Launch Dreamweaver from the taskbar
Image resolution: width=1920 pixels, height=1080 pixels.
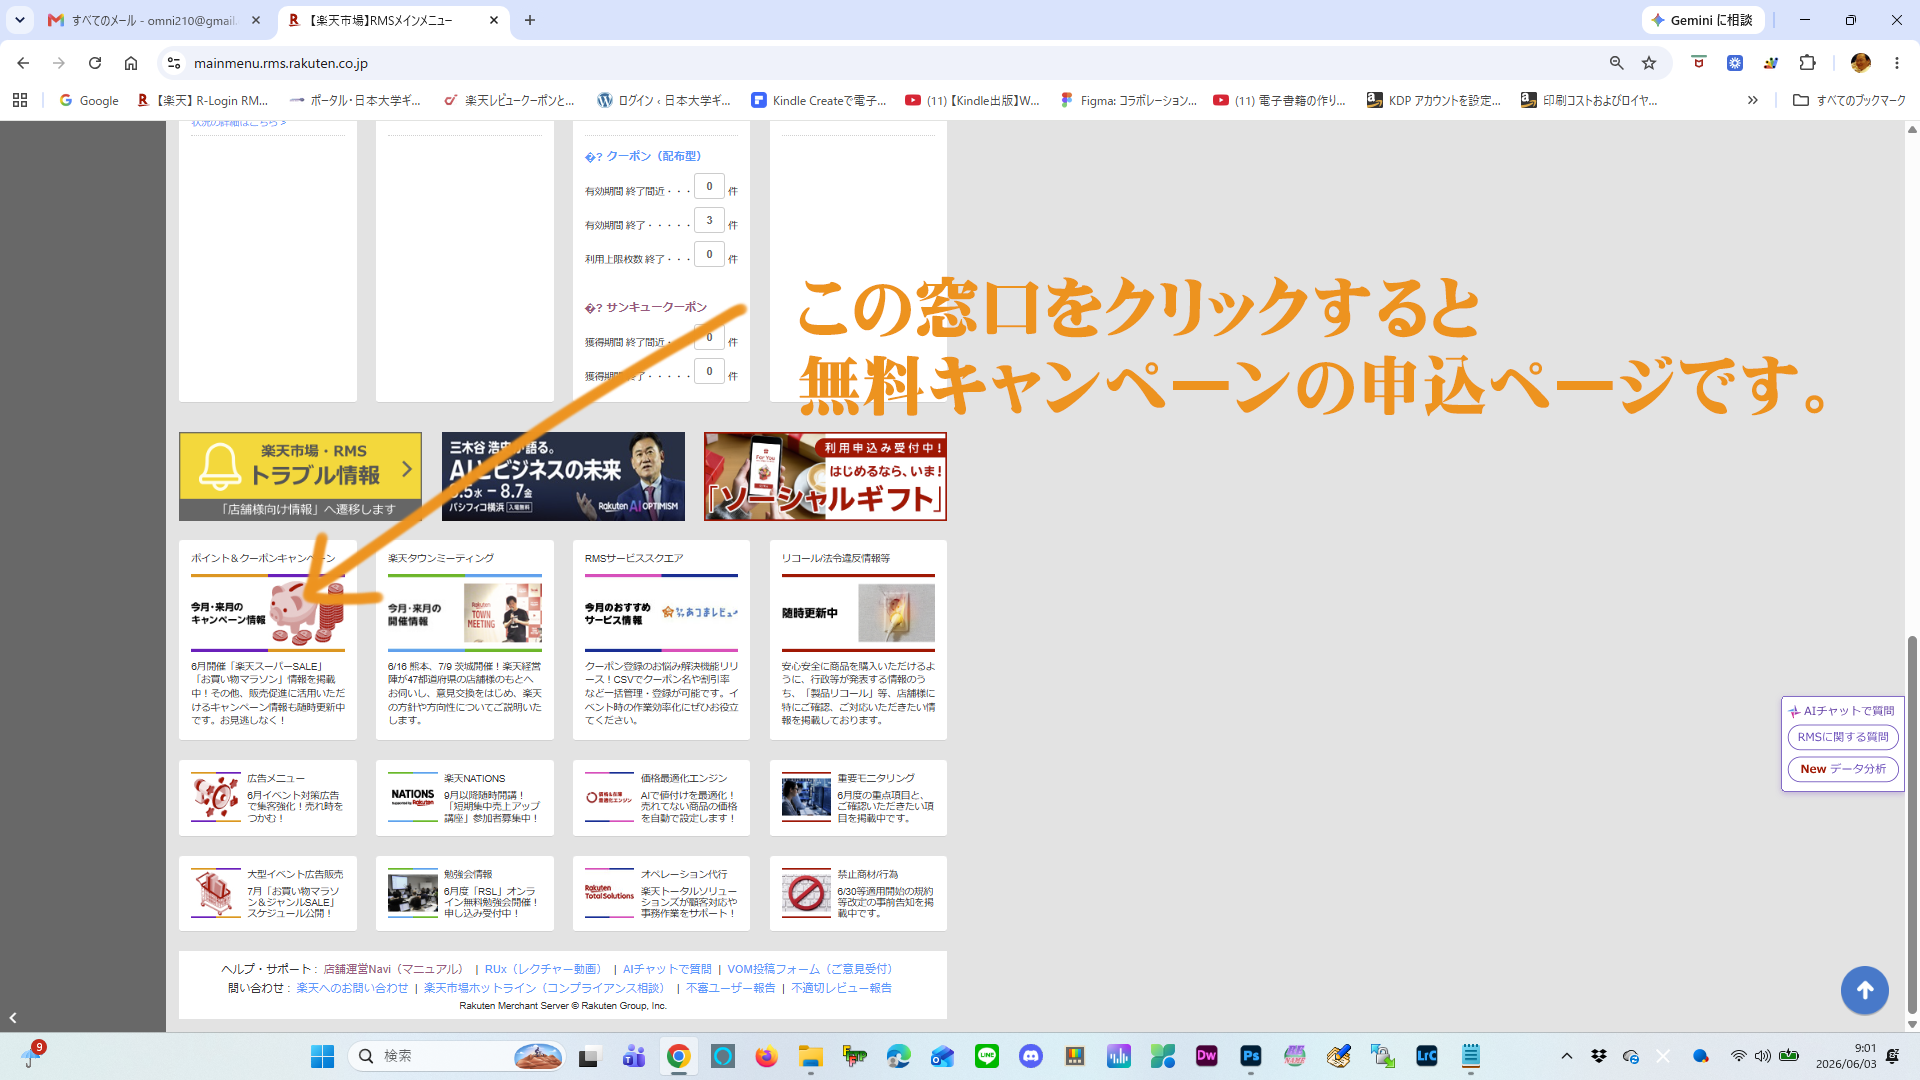[x=1207, y=1056]
